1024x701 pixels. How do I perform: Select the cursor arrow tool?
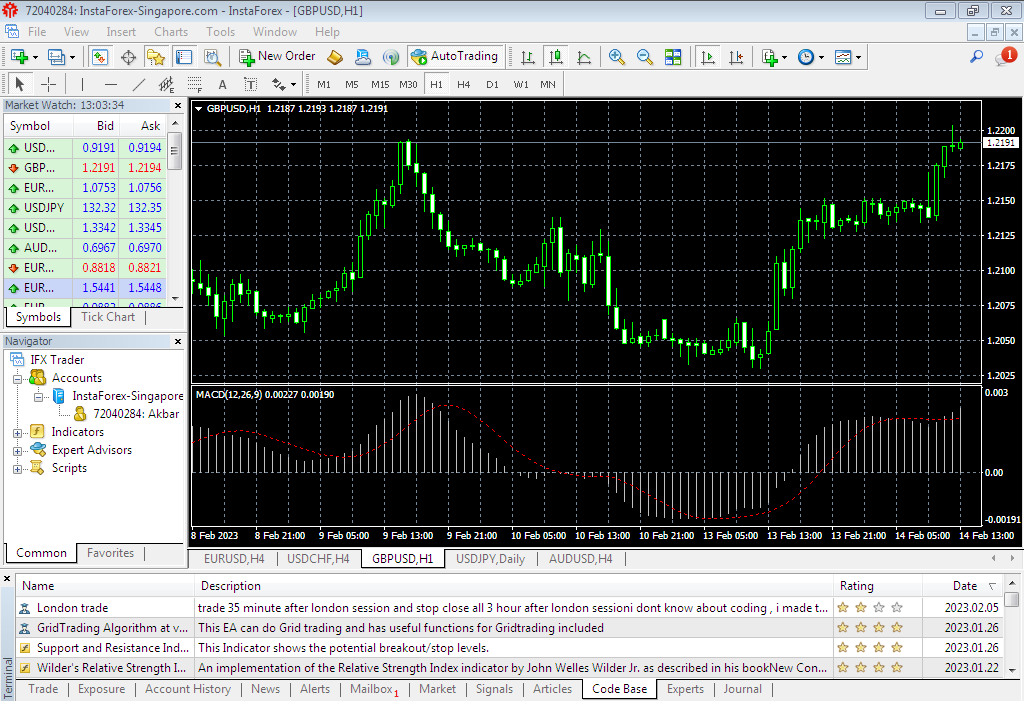[19, 84]
